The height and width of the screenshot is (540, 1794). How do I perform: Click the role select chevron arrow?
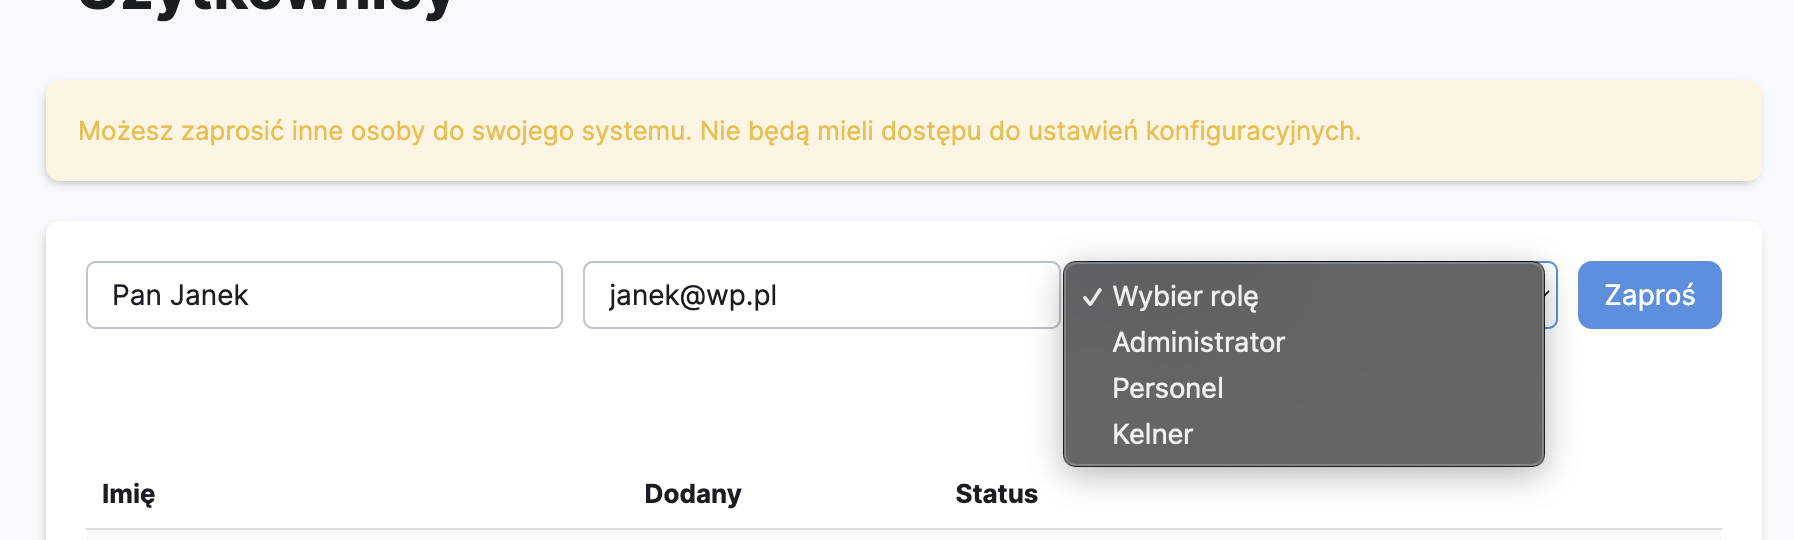tap(1547, 294)
